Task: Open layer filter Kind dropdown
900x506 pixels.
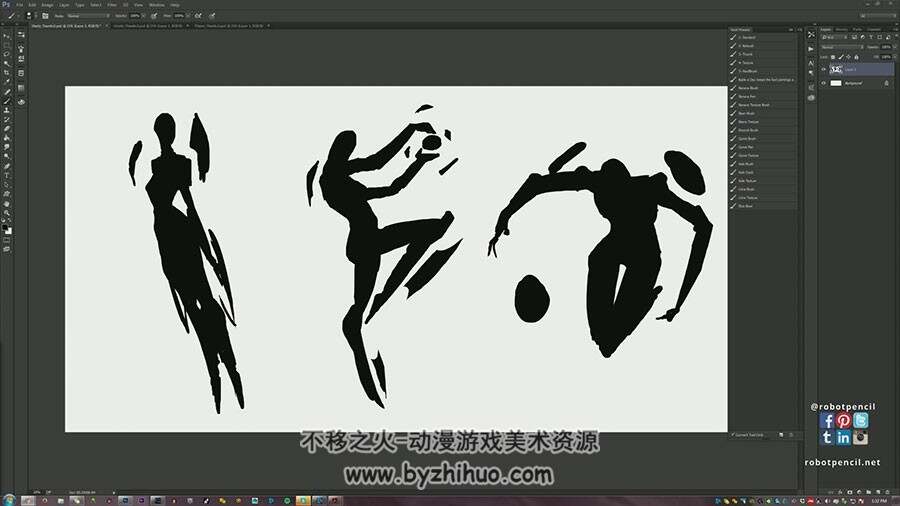Action: tap(835, 37)
